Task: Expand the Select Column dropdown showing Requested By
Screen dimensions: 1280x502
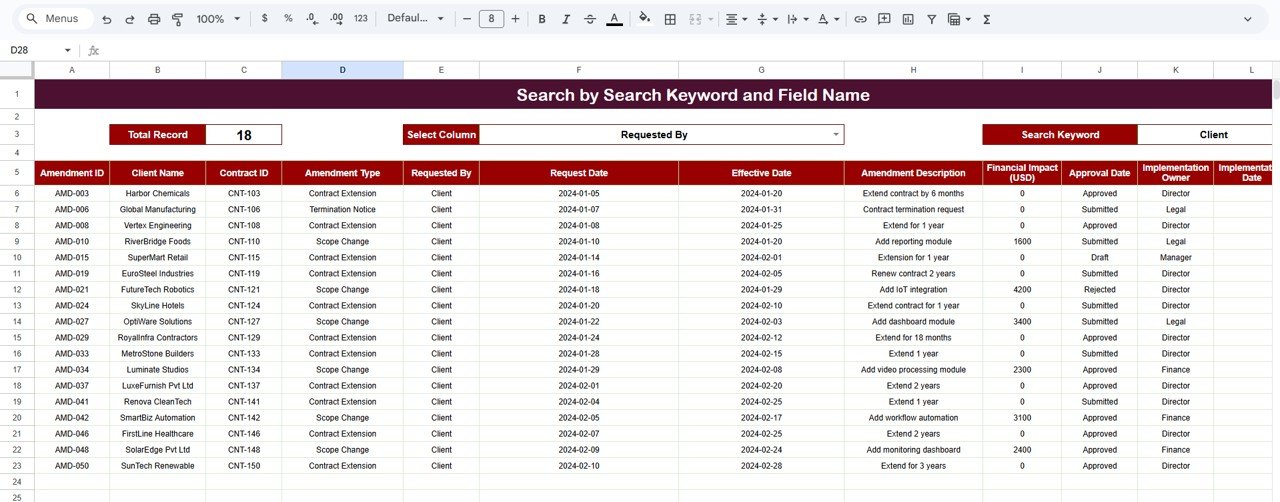Action: [836, 135]
